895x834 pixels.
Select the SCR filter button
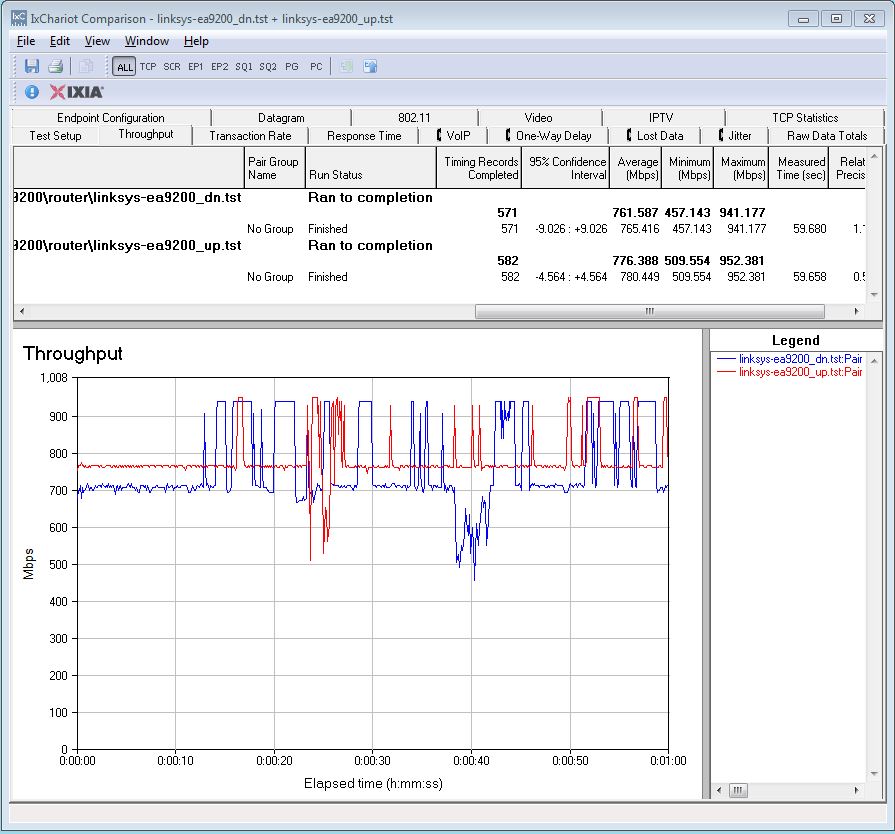(x=172, y=67)
